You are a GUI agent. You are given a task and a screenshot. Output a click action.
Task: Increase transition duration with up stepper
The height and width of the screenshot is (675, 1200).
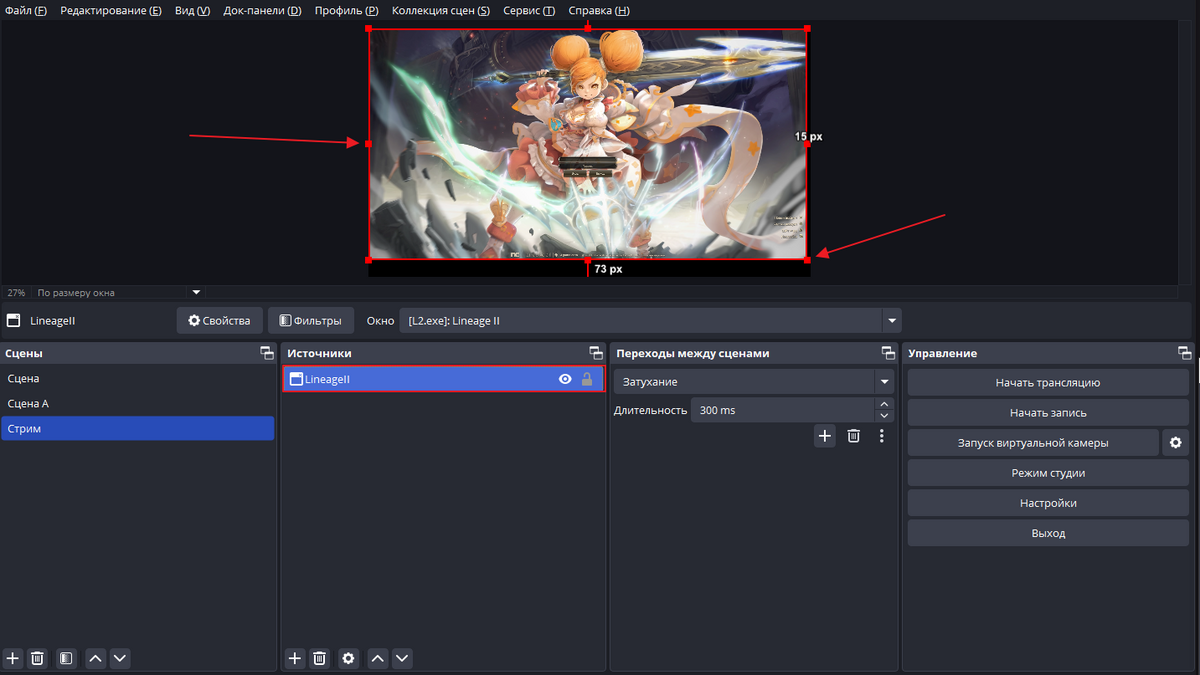[884, 404]
